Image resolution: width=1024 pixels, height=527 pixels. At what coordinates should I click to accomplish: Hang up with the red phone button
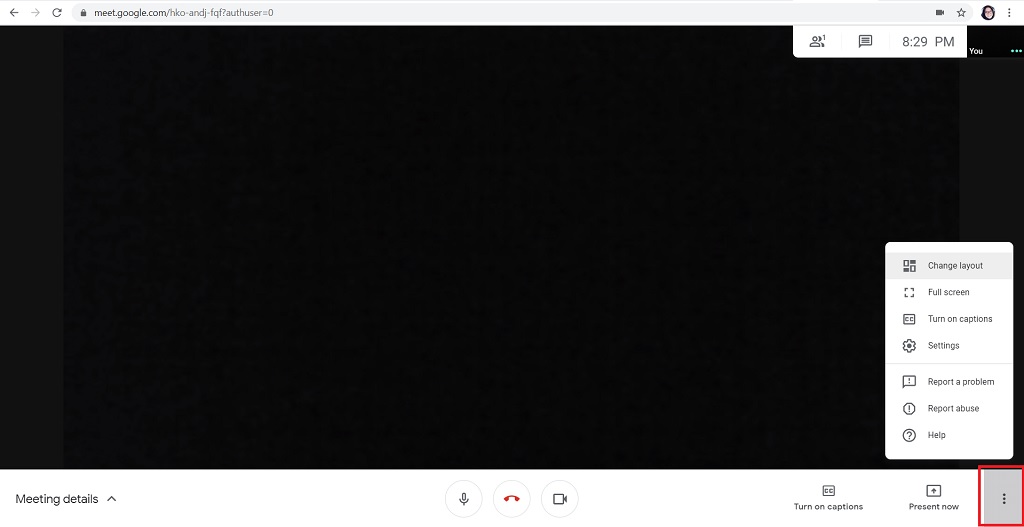512,498
